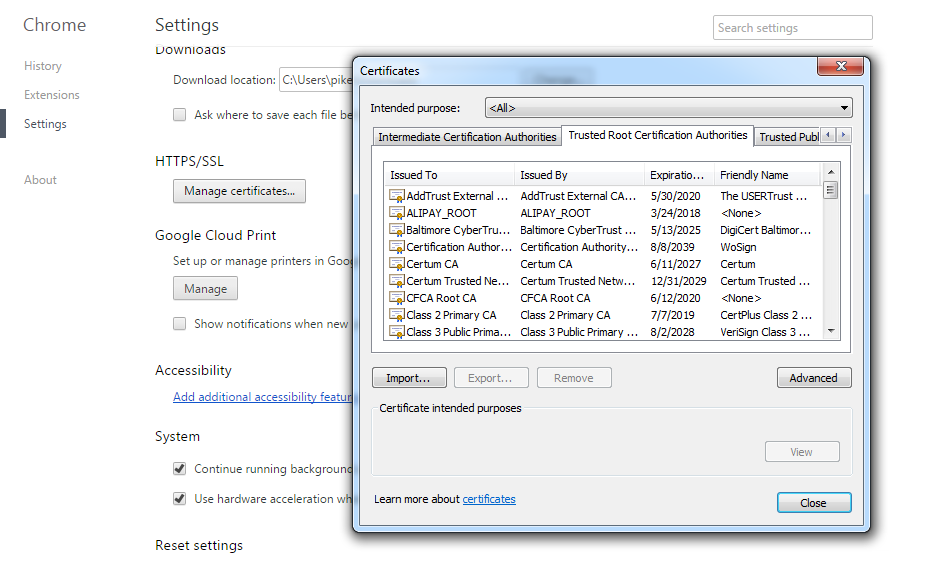Click the Download location path field

(x=316, y=80)
